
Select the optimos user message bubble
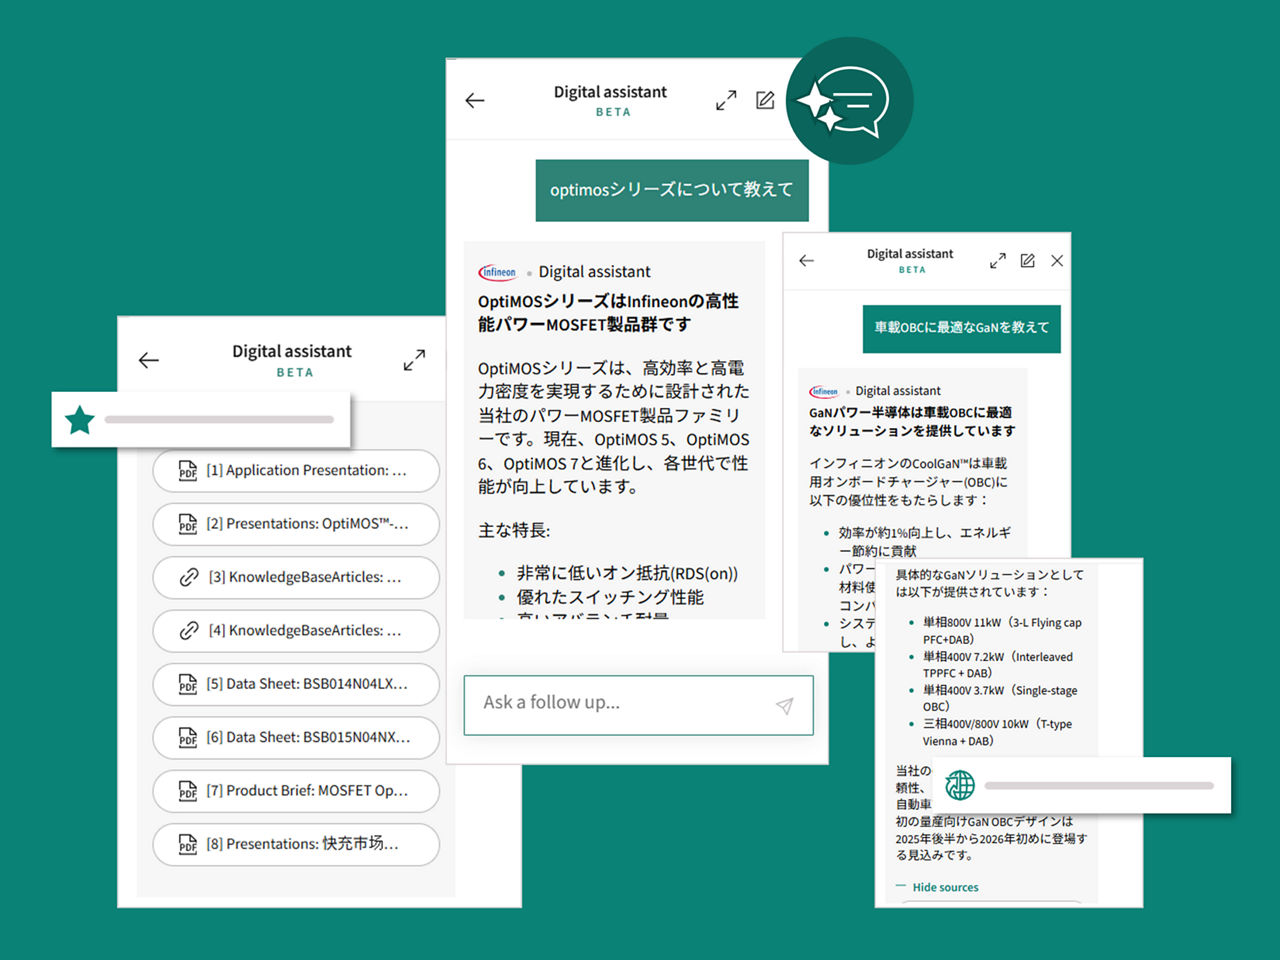(671, 190)
